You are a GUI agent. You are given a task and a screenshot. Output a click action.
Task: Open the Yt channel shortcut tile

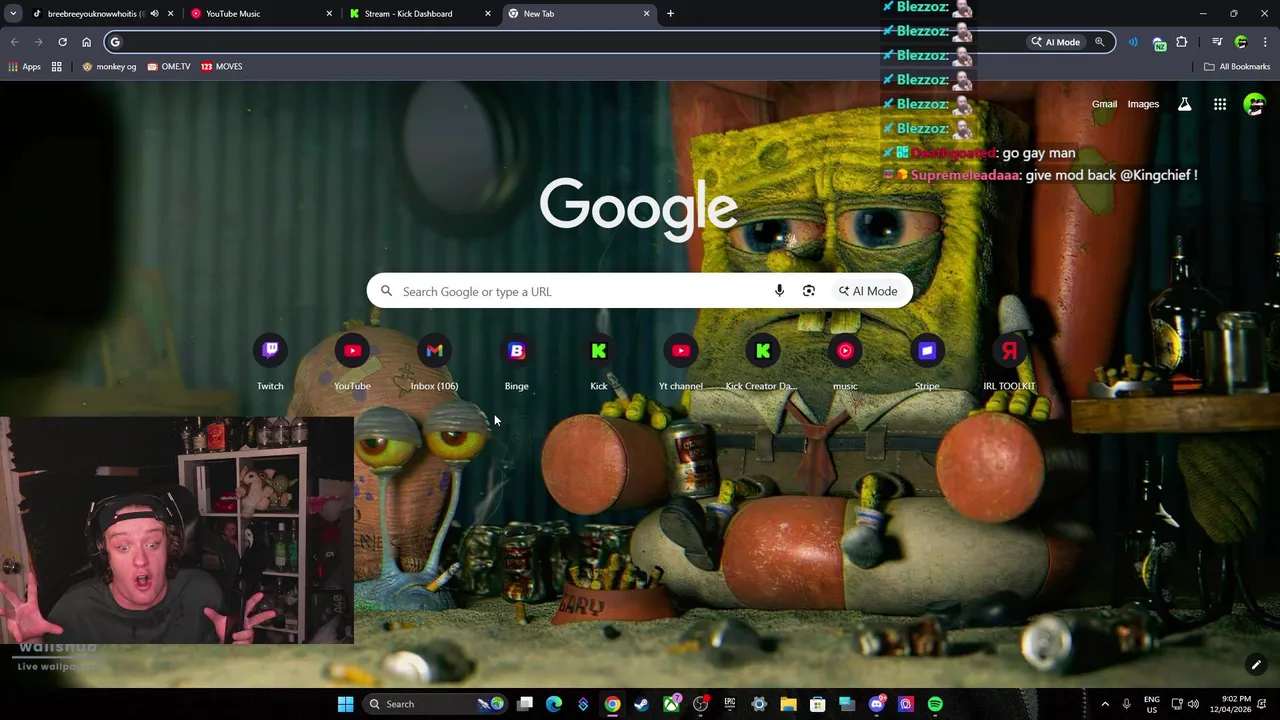(x=681, y=363)
